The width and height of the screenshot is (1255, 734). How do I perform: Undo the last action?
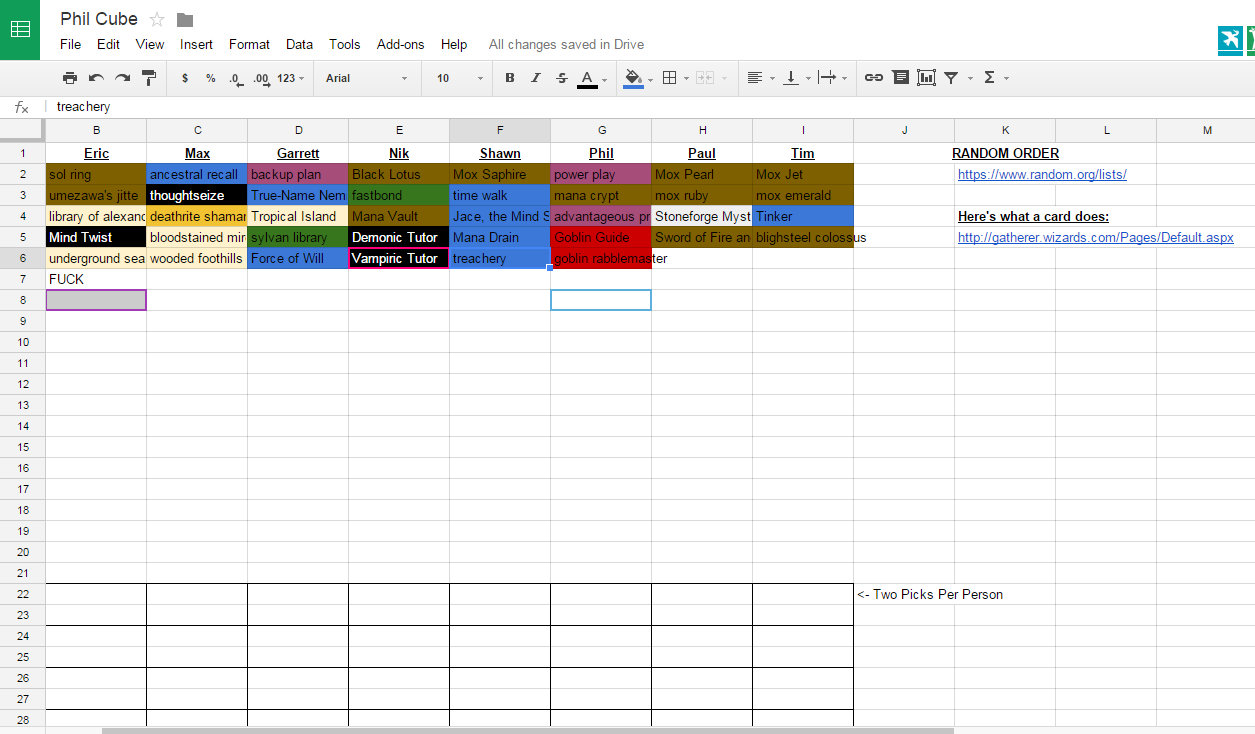click(x=96, y=78)
